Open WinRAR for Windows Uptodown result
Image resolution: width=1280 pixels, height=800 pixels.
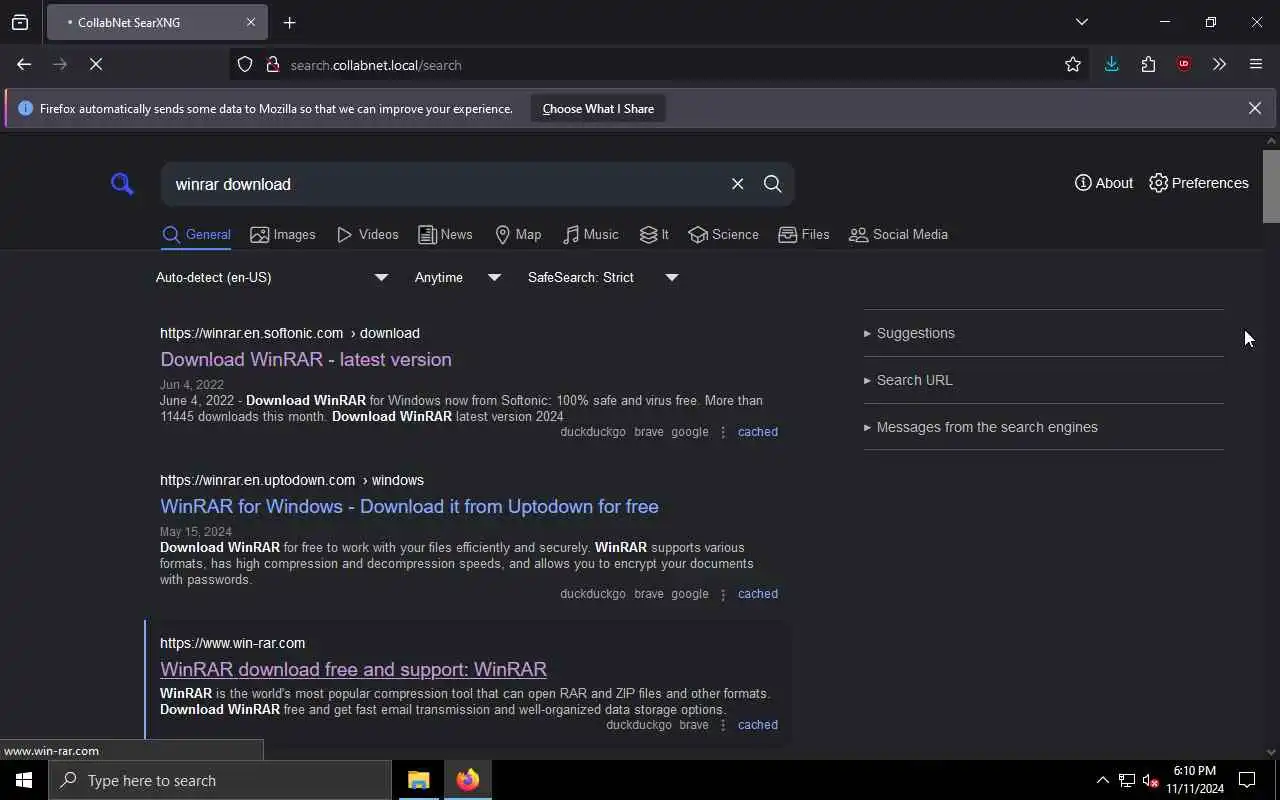click(409, 506)
